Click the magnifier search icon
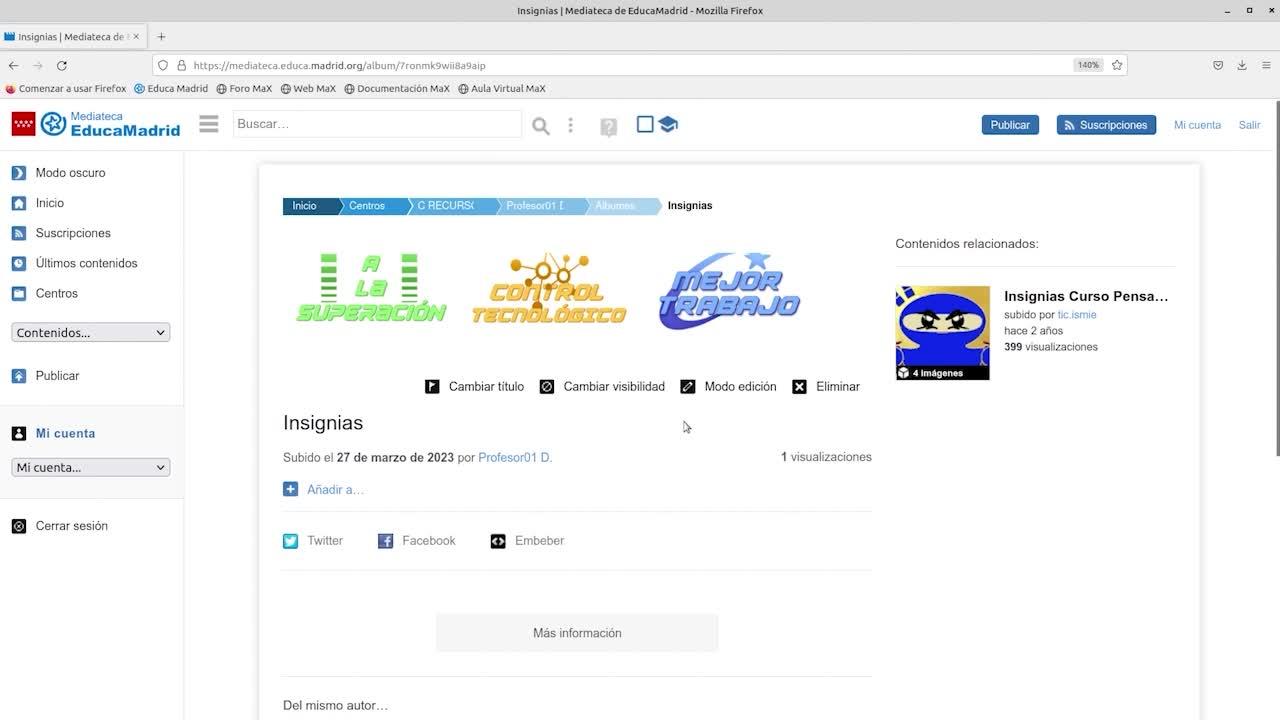 (541, 125)
